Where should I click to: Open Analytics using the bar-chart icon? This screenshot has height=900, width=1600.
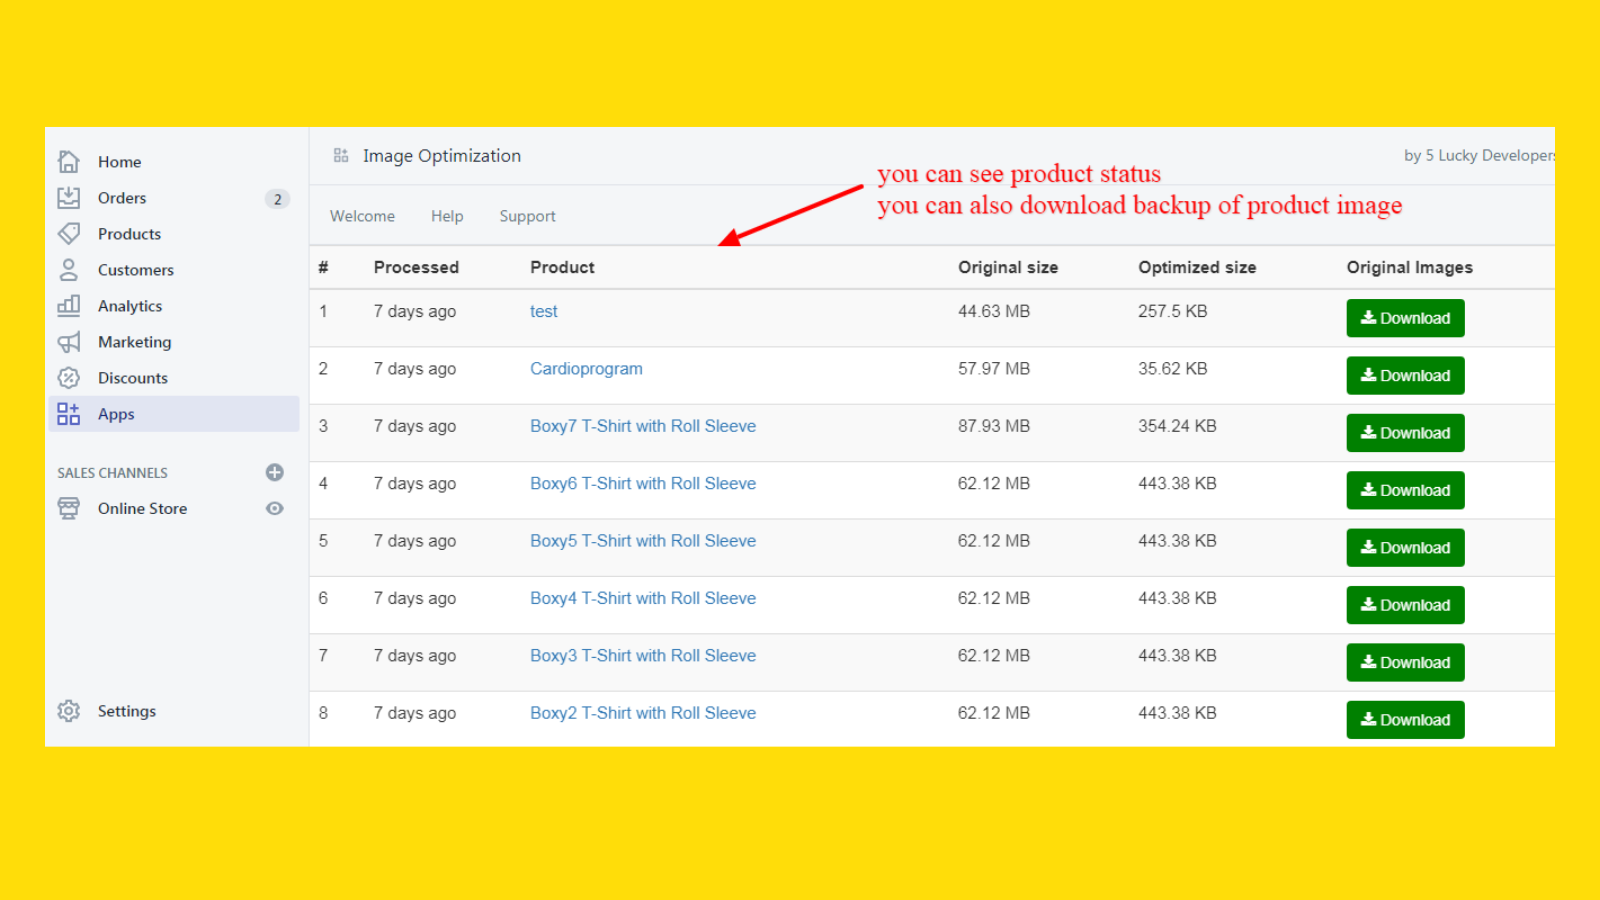click(x=68, y=305)
